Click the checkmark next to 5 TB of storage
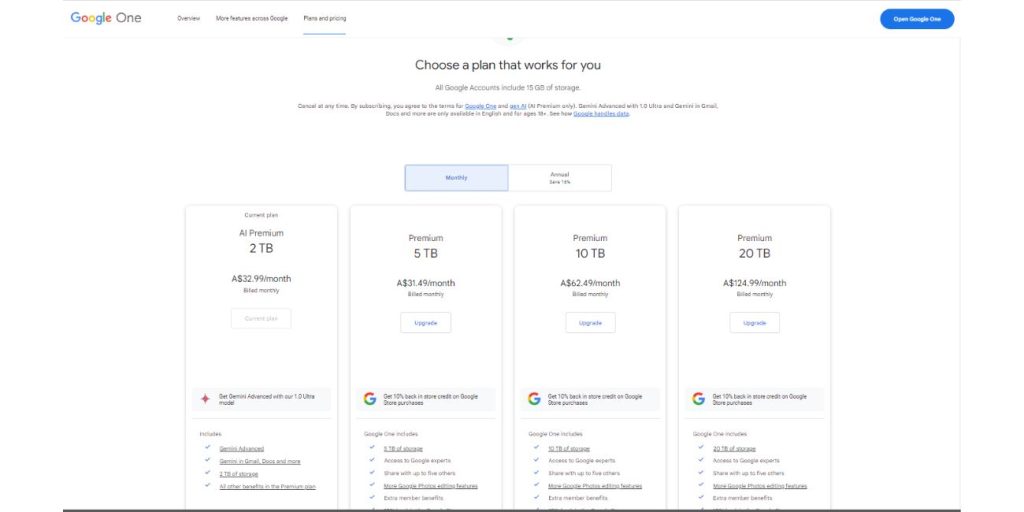1024x512 pixels. click(x=372, y=448)
